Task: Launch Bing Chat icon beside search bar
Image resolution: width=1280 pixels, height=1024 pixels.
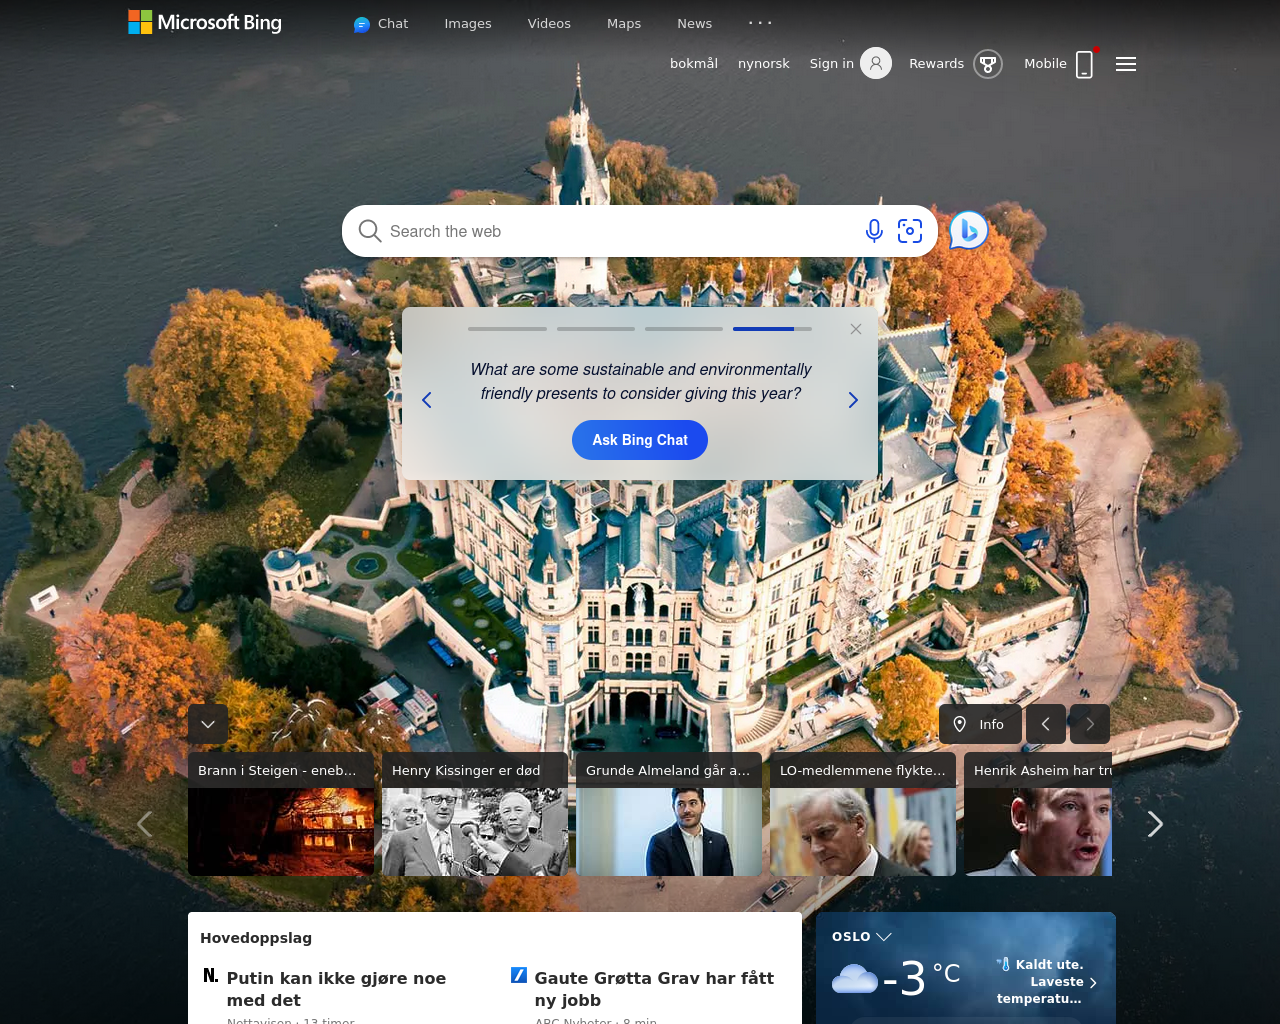Action: pyautogui.click(x=968, y=231)
